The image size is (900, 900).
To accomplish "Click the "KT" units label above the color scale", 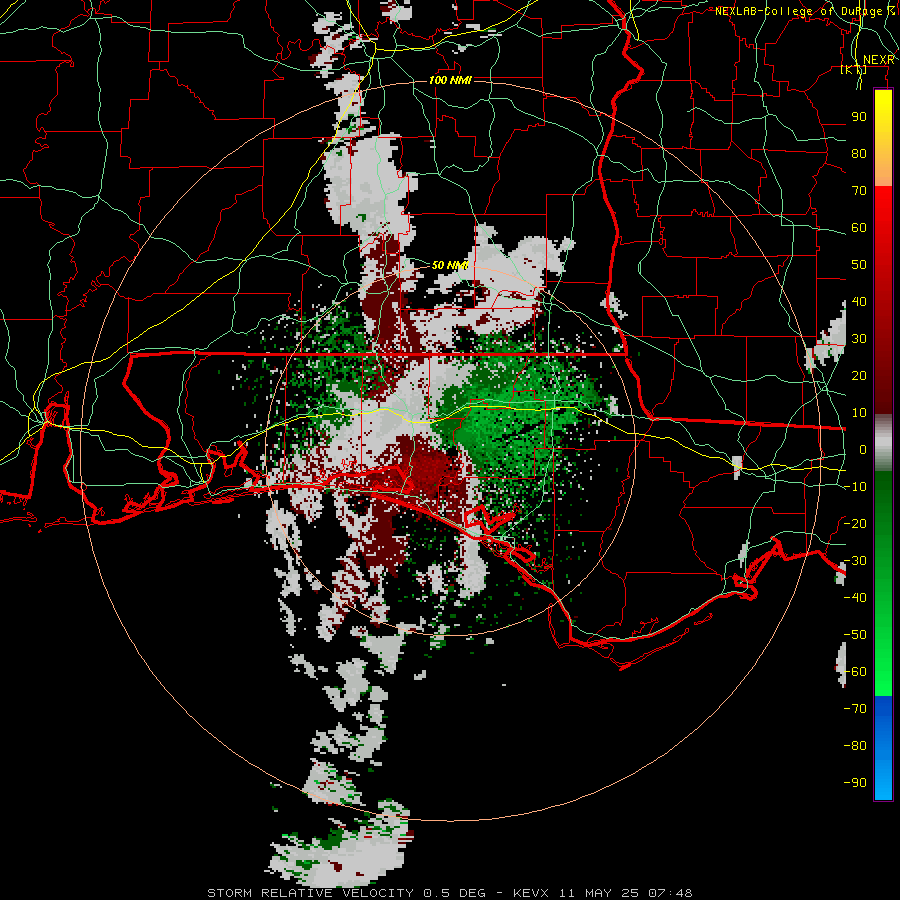I will pyautogui.click(x=853, y=70).
